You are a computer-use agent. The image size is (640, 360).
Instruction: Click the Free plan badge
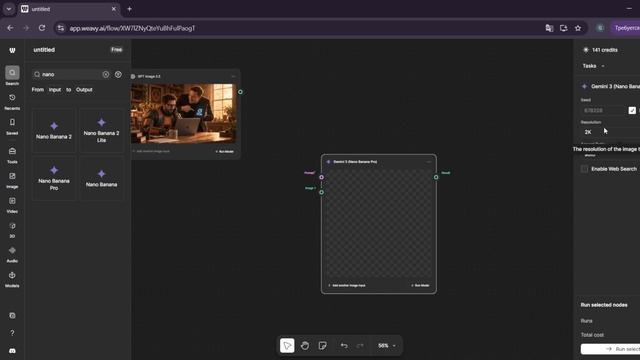tap(116, 50)
